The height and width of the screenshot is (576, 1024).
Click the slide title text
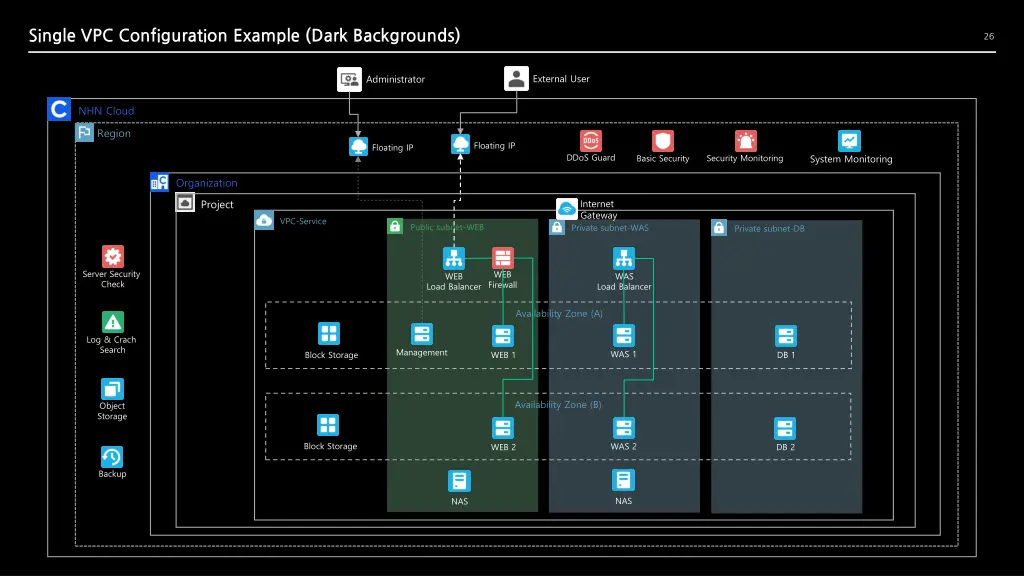point(244,35)
